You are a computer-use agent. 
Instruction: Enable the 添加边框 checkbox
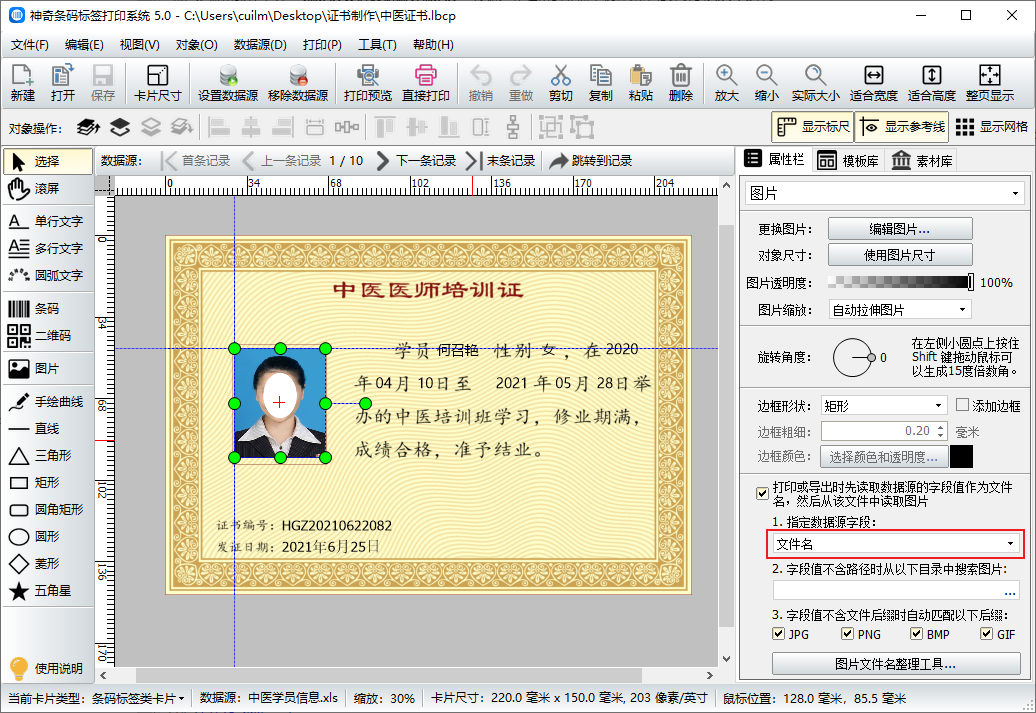coord(962,405)
